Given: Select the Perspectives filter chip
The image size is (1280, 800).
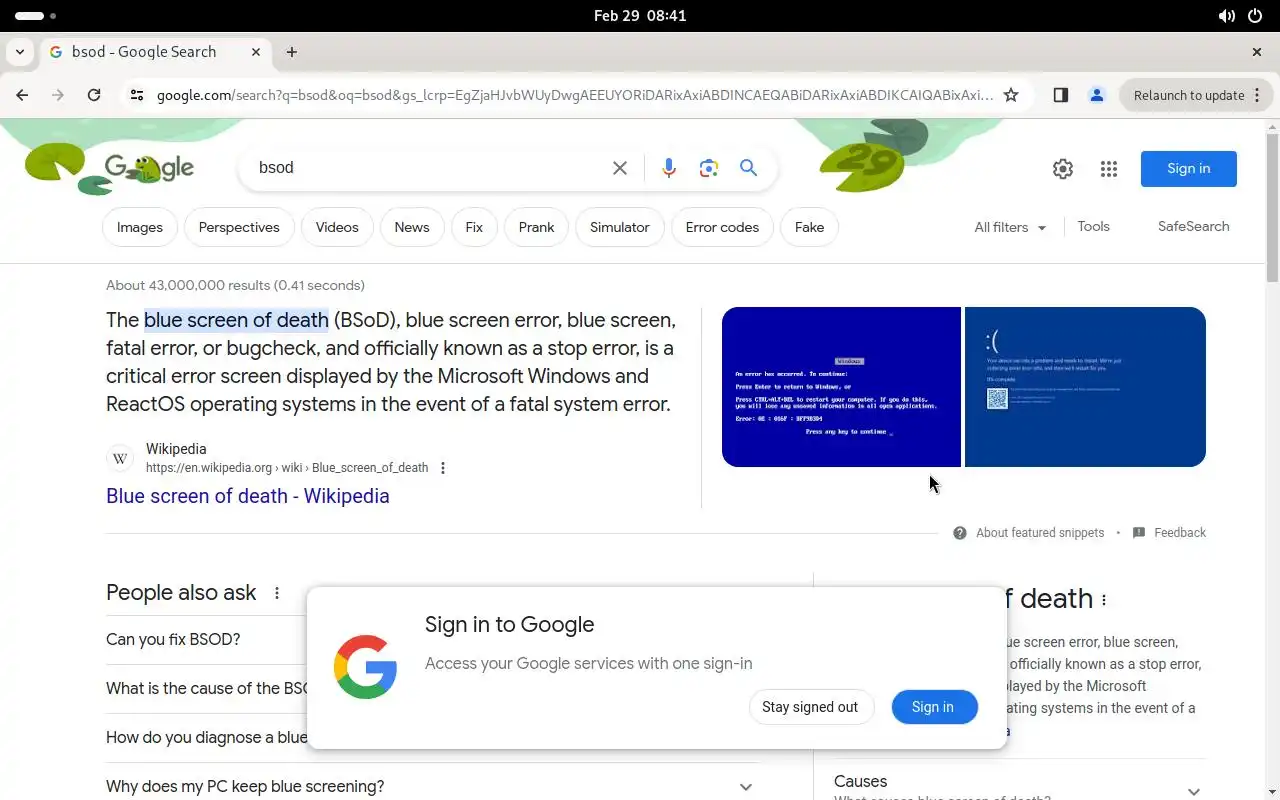Looking at the screenshot, I should tap(239, 227).
